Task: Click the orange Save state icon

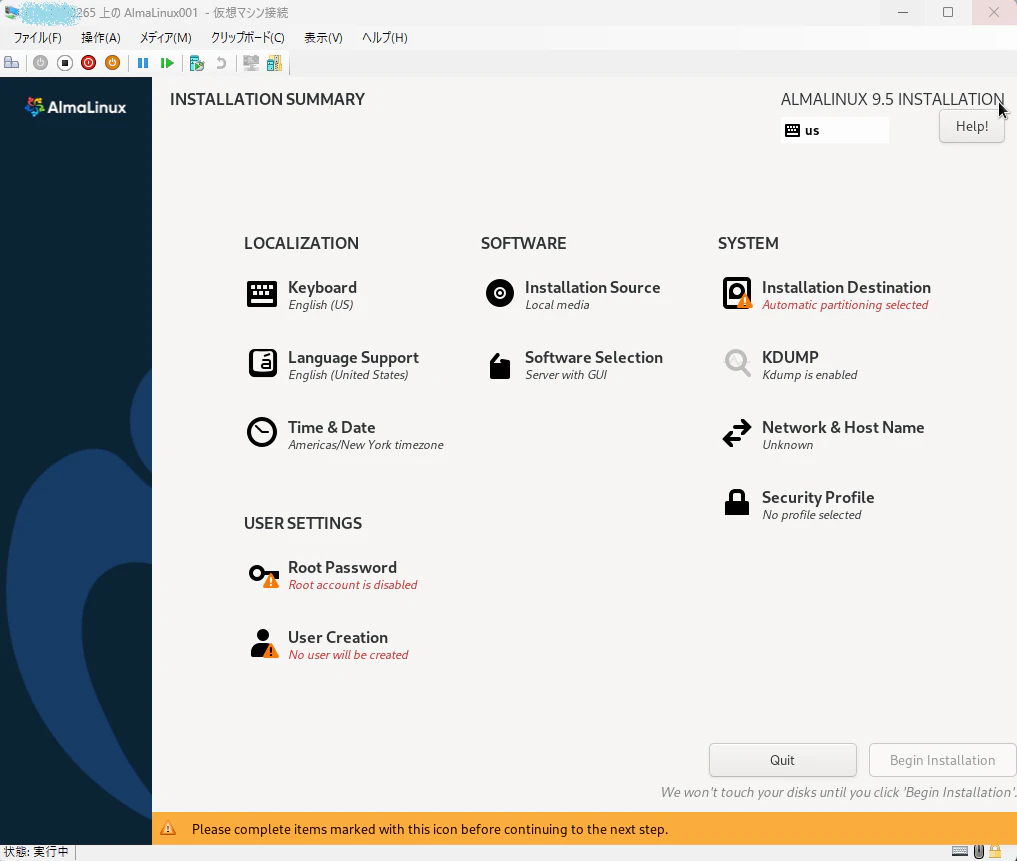Action: click(x=112, y=63)
